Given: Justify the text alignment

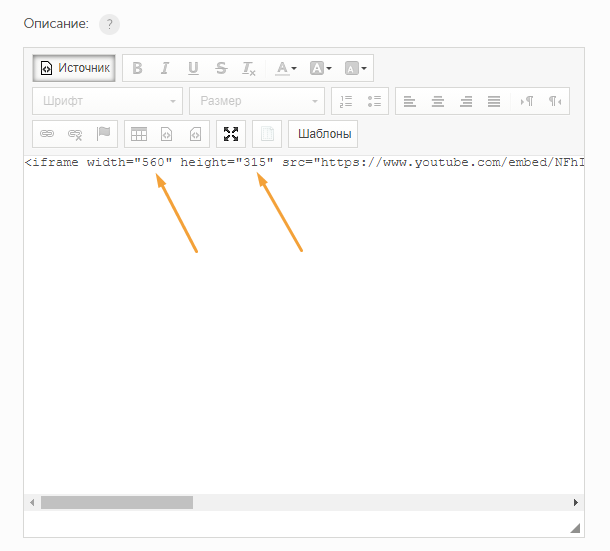Looking at the screenshot, I should tap(494, 101).
